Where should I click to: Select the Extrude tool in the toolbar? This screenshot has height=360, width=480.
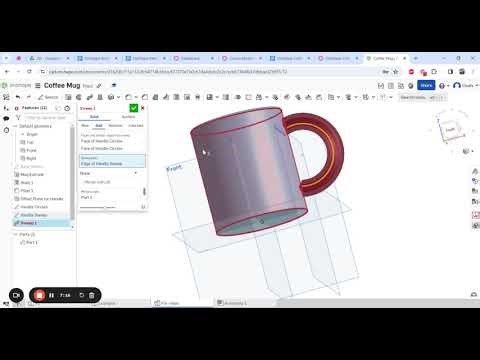(x=68, y=97)
